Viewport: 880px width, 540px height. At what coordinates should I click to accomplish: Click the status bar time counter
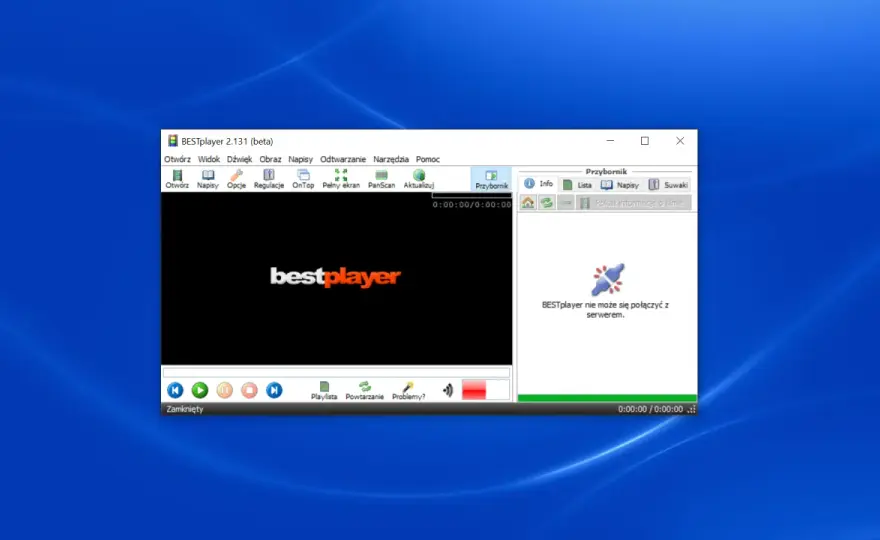point(650,409)
